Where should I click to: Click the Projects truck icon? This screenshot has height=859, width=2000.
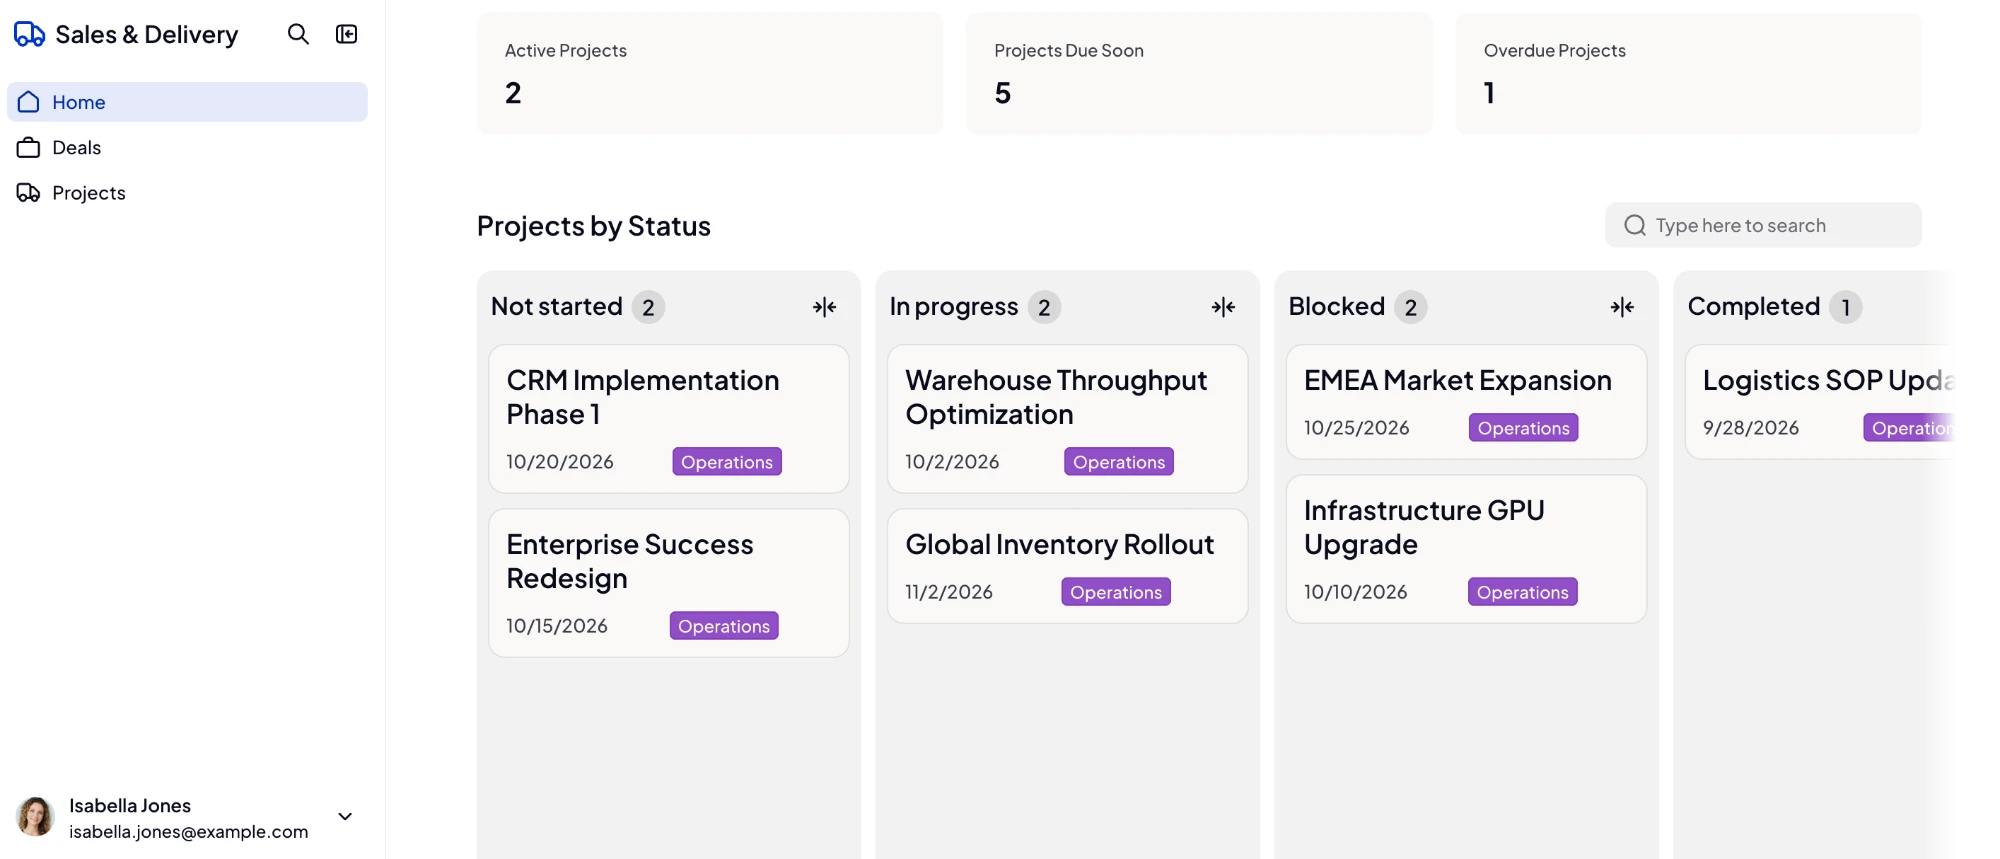tap(29, 193)
